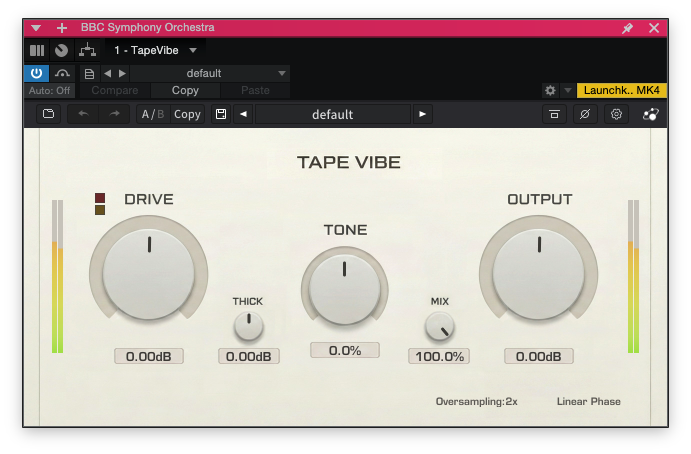Click the TONE knob
This screenshot has width=691, height=454.
click(345, 290)
